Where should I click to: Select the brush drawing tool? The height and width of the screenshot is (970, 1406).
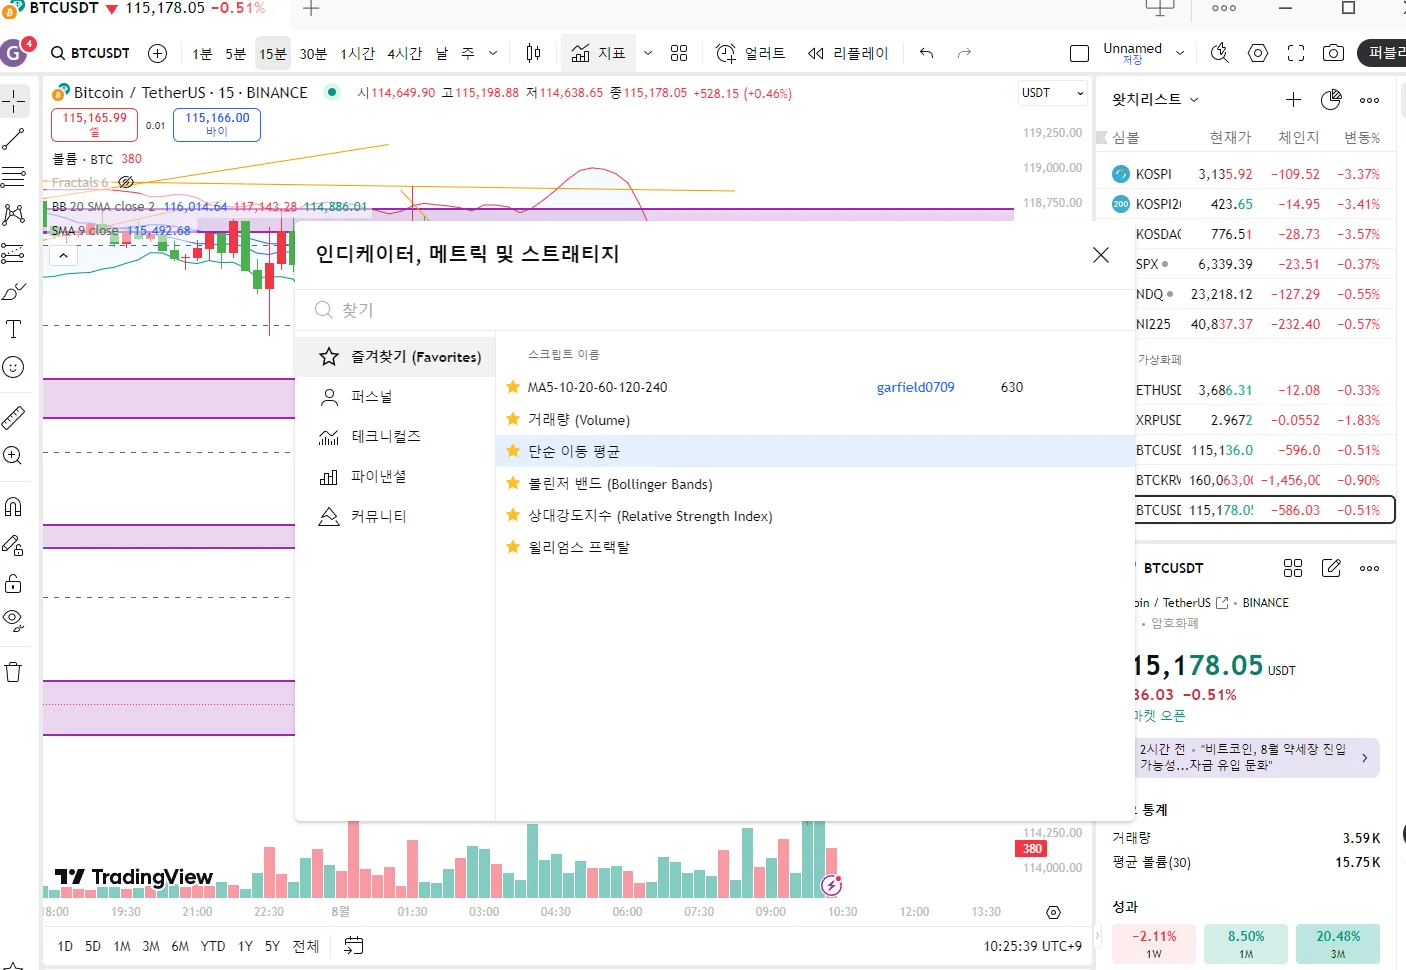pyautogui.click(x=14, y=291)
